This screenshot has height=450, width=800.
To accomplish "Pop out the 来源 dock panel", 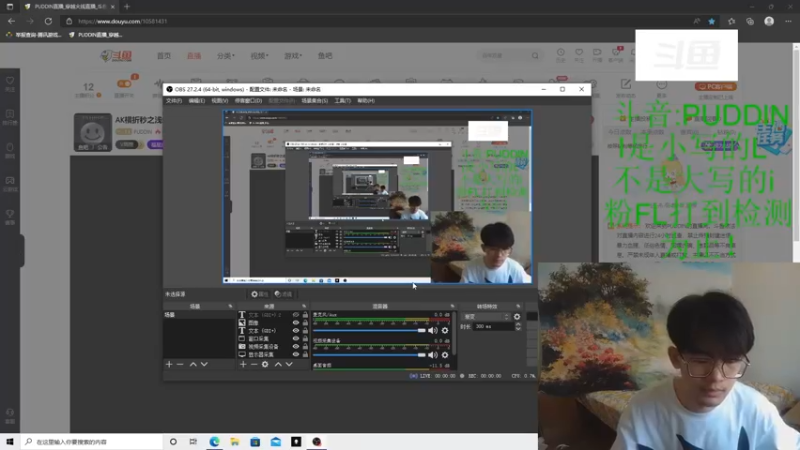I will [304, 306].
